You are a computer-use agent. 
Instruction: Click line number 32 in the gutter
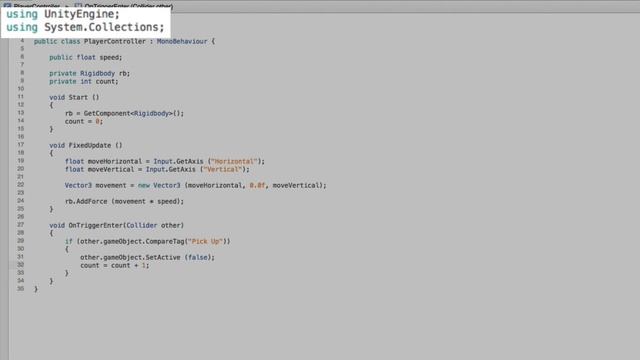[20, 264]
